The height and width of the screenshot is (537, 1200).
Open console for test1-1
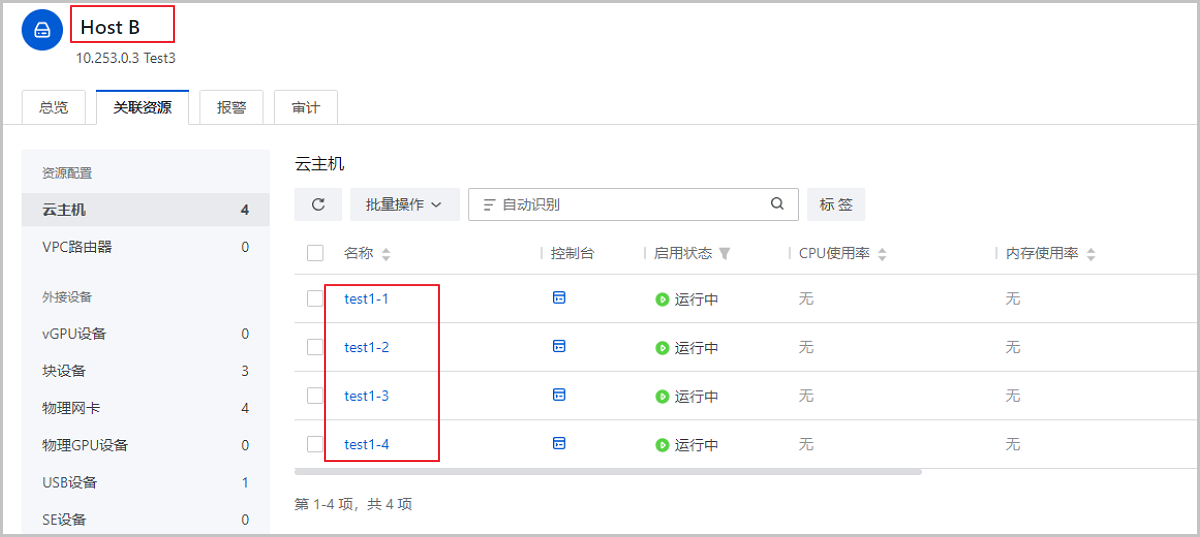(x=559, y=298)
